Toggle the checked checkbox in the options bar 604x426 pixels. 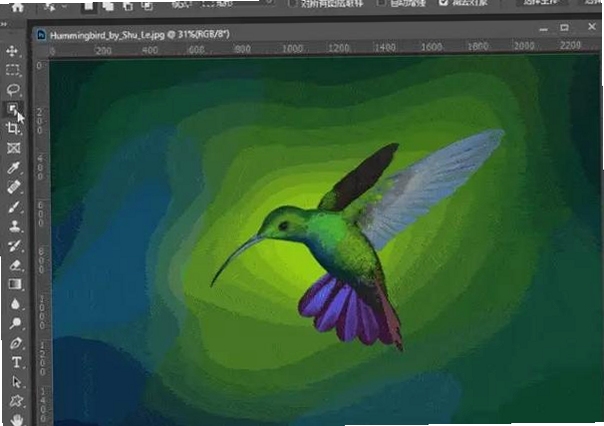[x=443, y=3]
